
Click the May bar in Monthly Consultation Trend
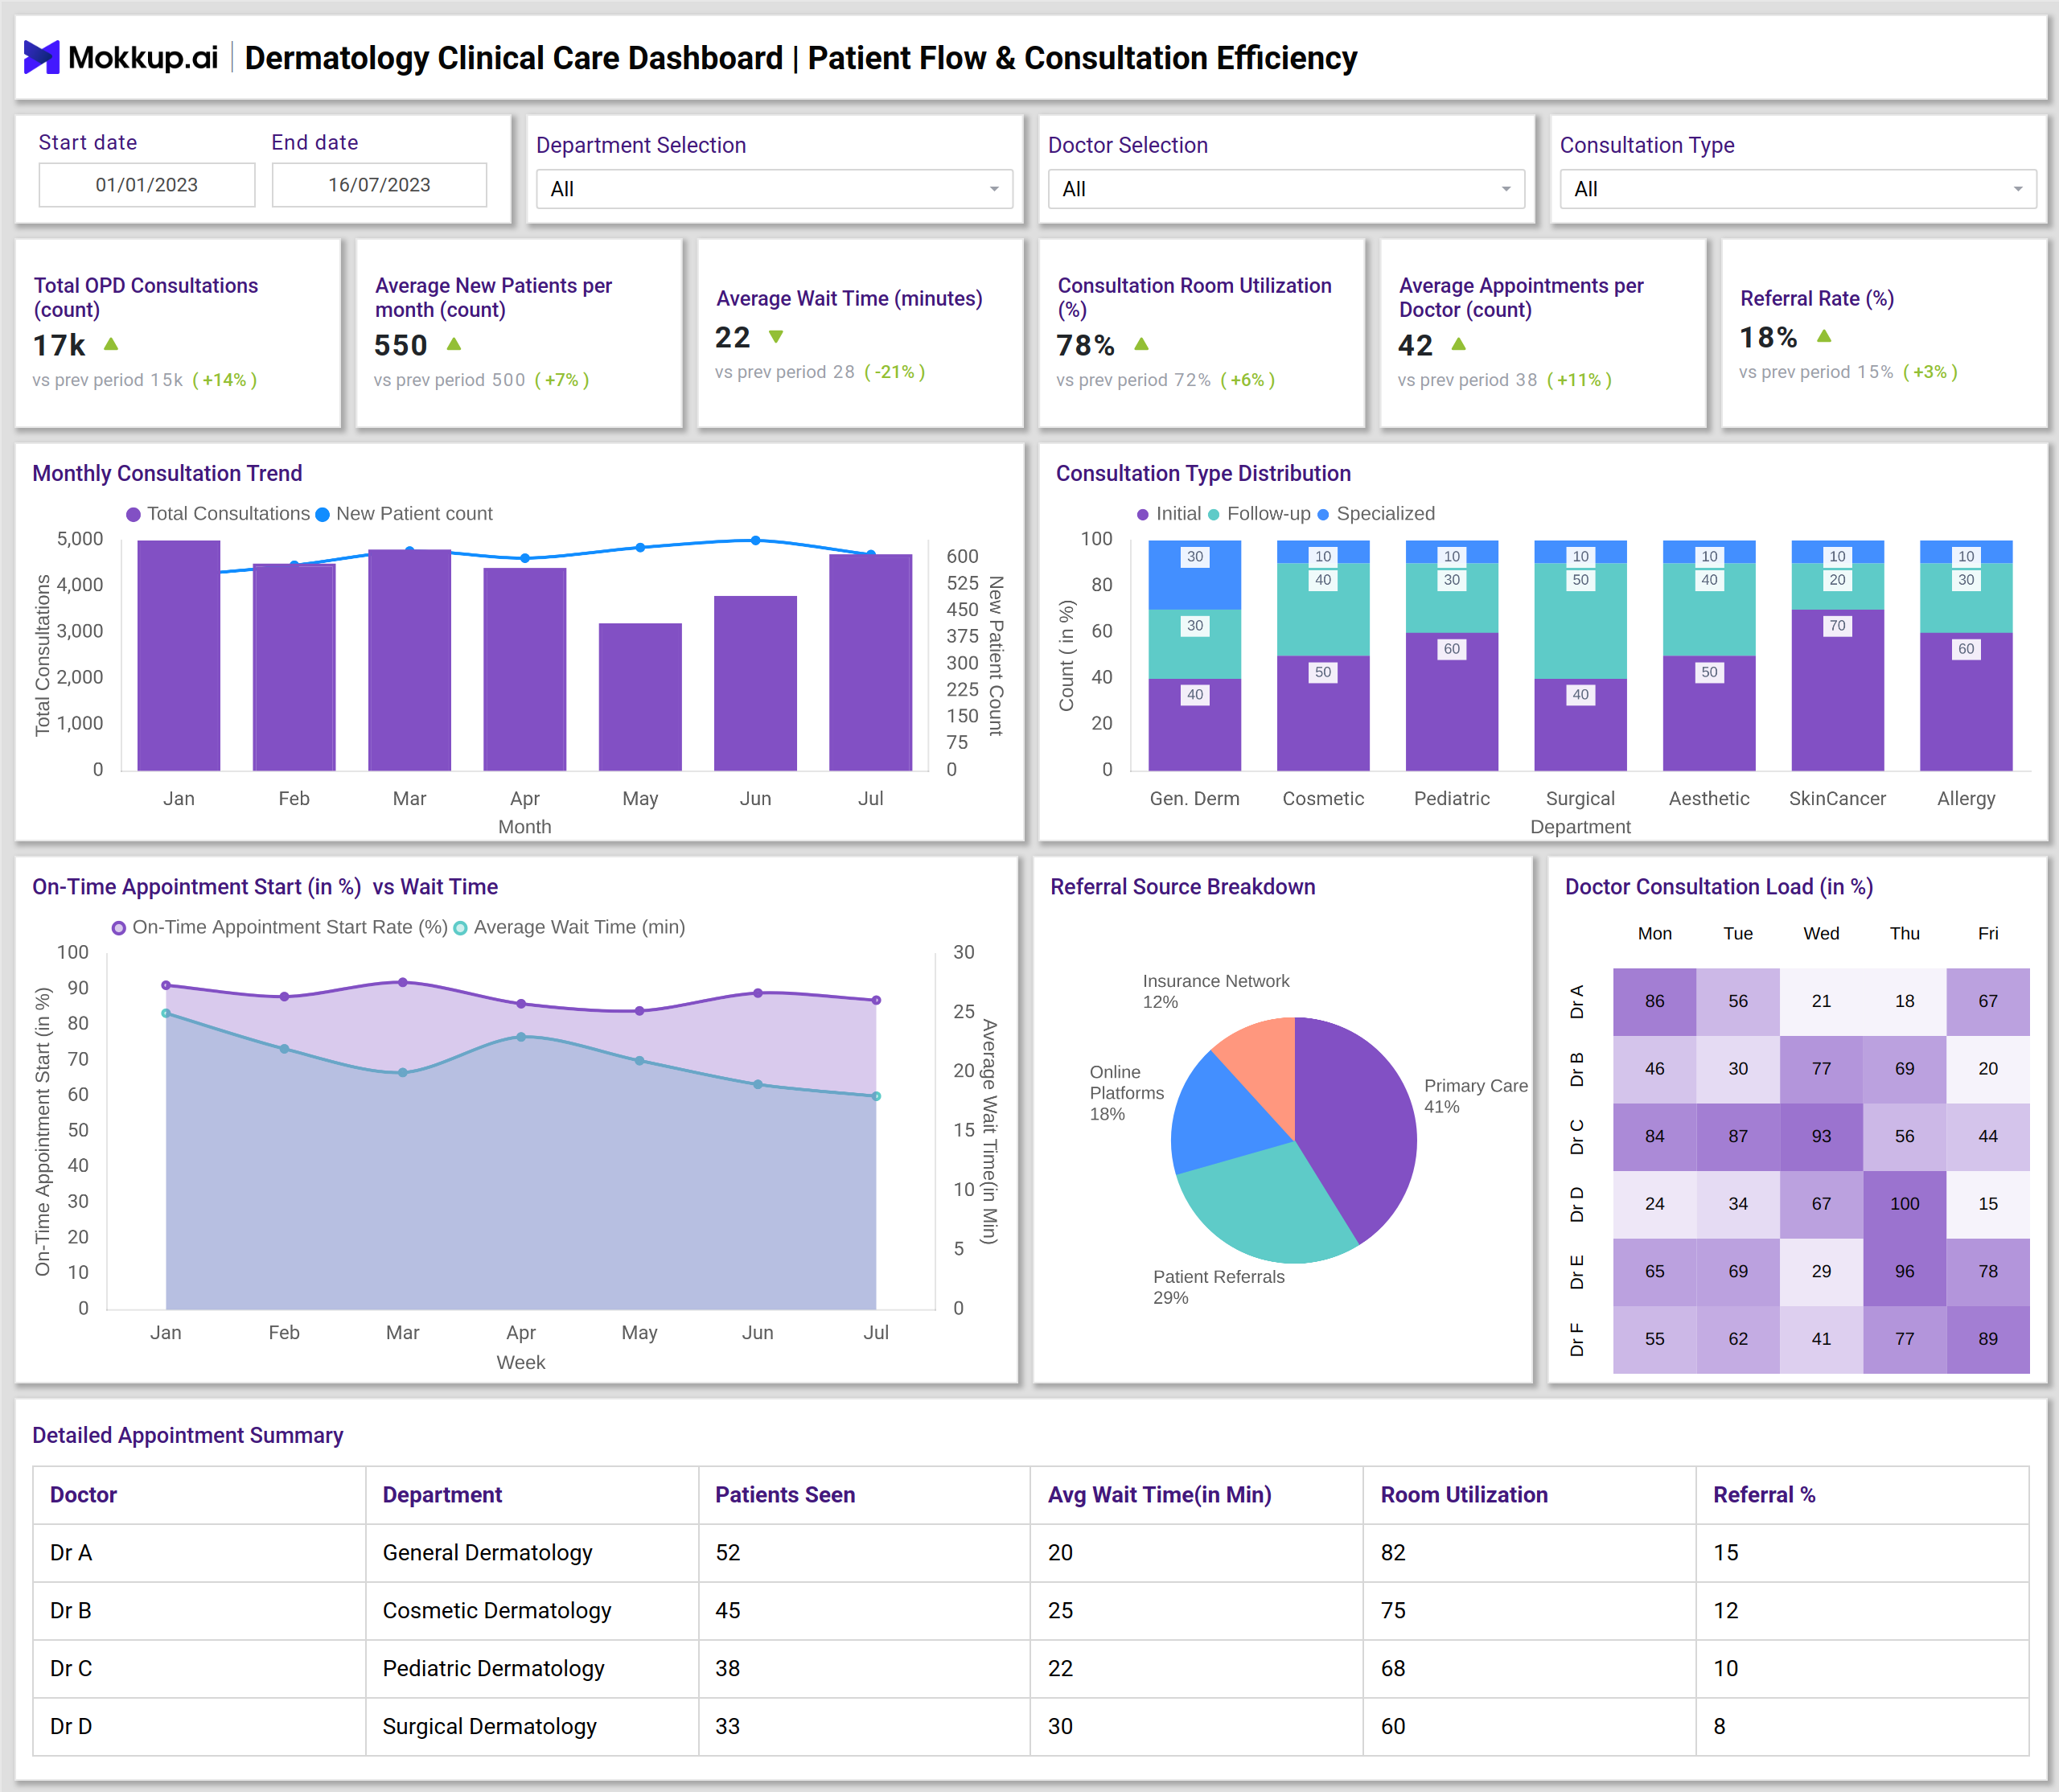coord(640,697)
